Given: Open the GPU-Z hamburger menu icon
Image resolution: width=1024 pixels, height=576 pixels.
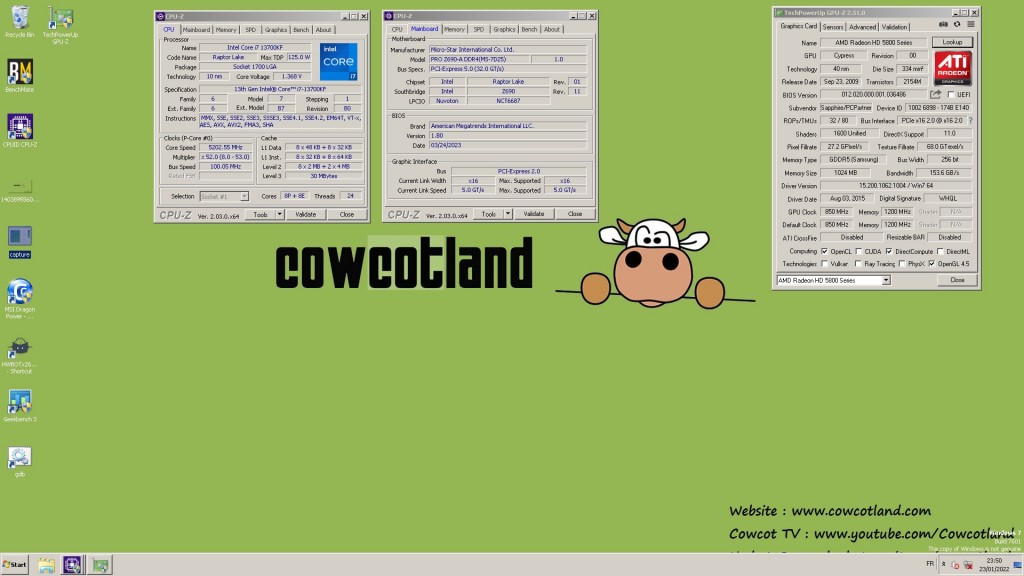Looking at the screenshot, I should click(x=971, y=25).
